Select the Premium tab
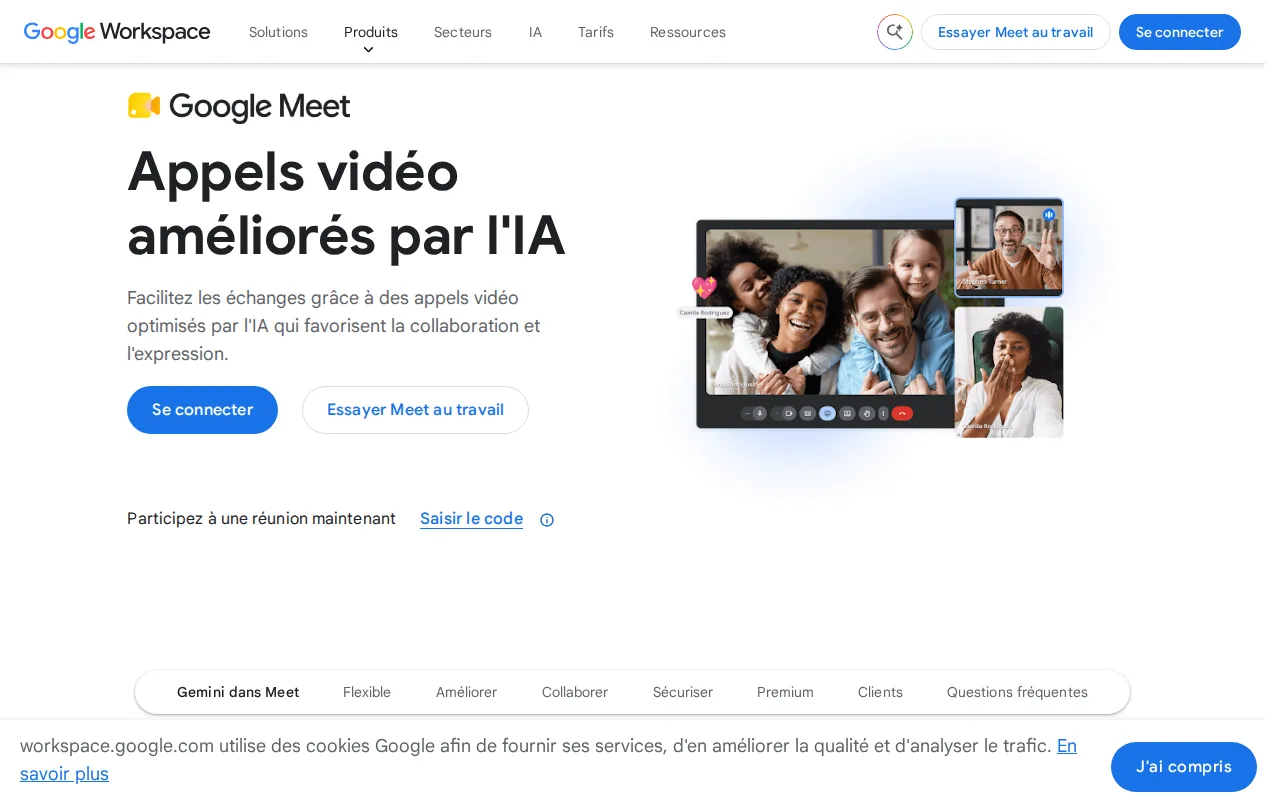 pos(785,692)
